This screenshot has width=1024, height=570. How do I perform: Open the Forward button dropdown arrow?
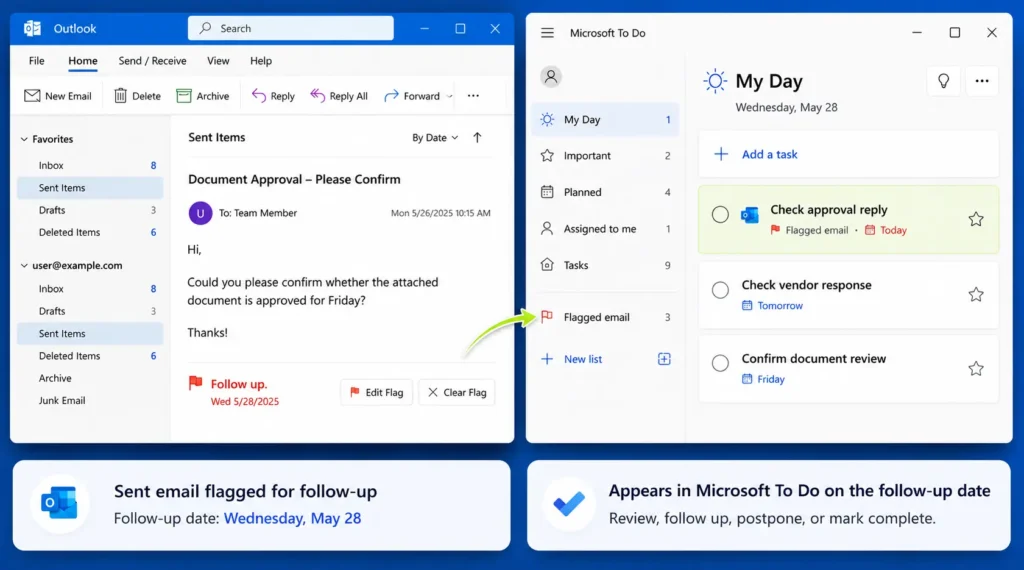[x=449, y=96]
